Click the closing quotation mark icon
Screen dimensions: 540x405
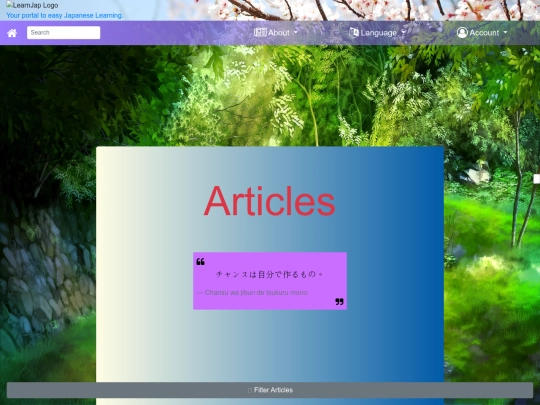click(339, 302)
